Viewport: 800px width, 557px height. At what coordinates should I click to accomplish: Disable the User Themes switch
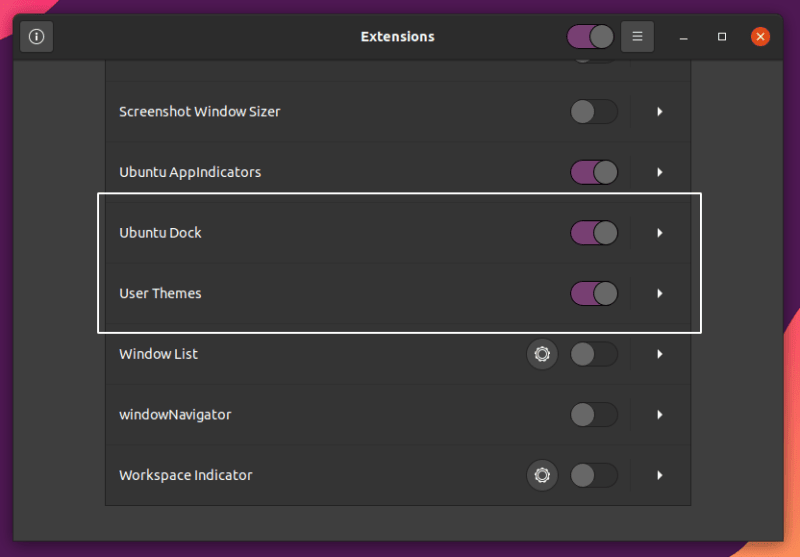click(594, 293)
